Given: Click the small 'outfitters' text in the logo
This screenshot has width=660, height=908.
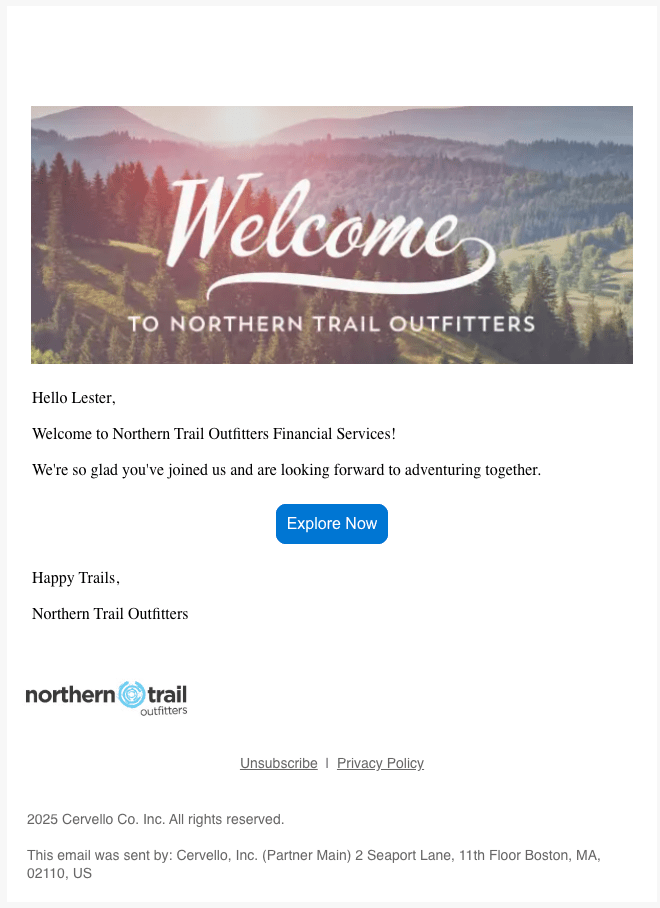Looking at the screenshot, I should click(x=163, y=711).
